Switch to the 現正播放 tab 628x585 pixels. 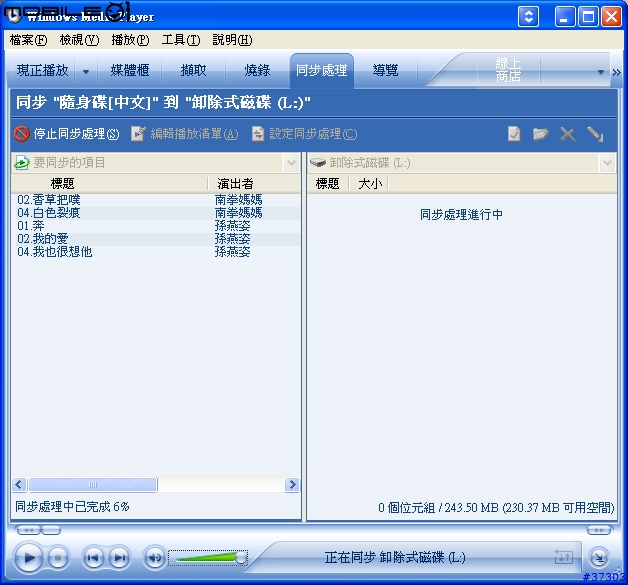[42, 70]
